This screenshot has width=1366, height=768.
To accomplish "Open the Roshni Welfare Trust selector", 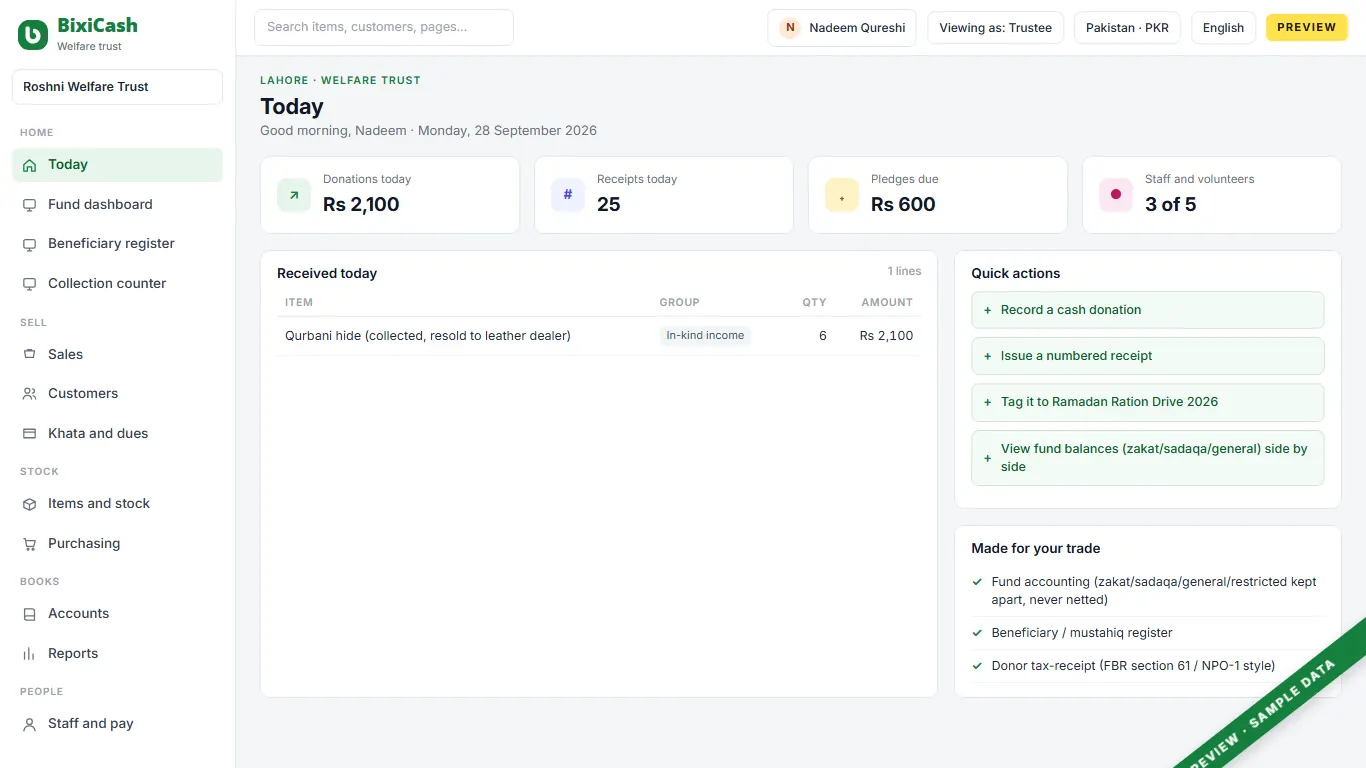I will coord(117,87).
